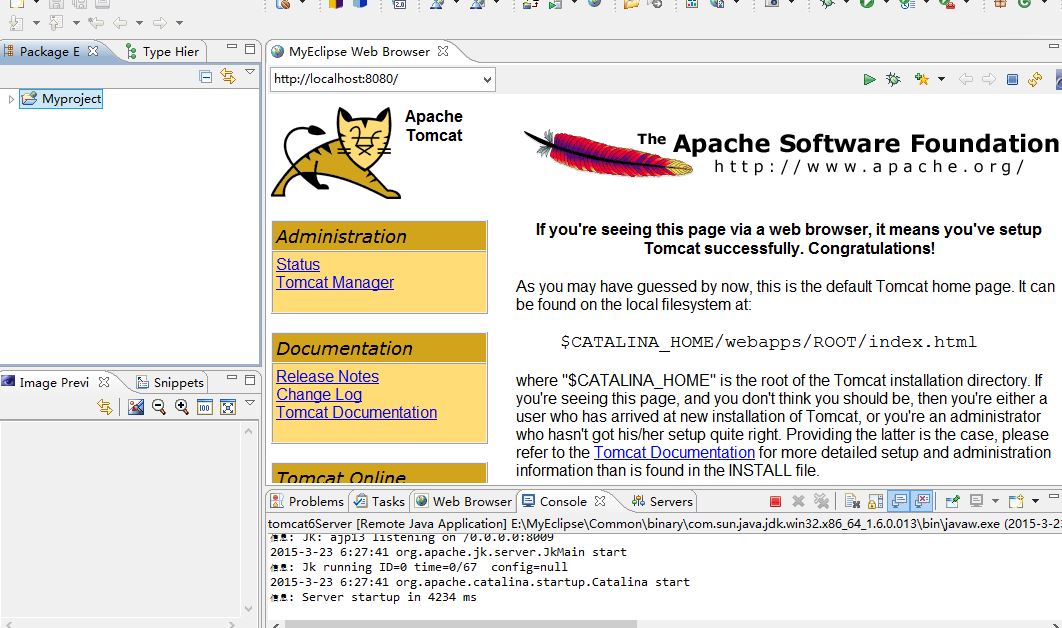The width and height of the screenshot is (1062, 628).
Task: Open the Image Preview view menu triangle
Action: point(250,402)
